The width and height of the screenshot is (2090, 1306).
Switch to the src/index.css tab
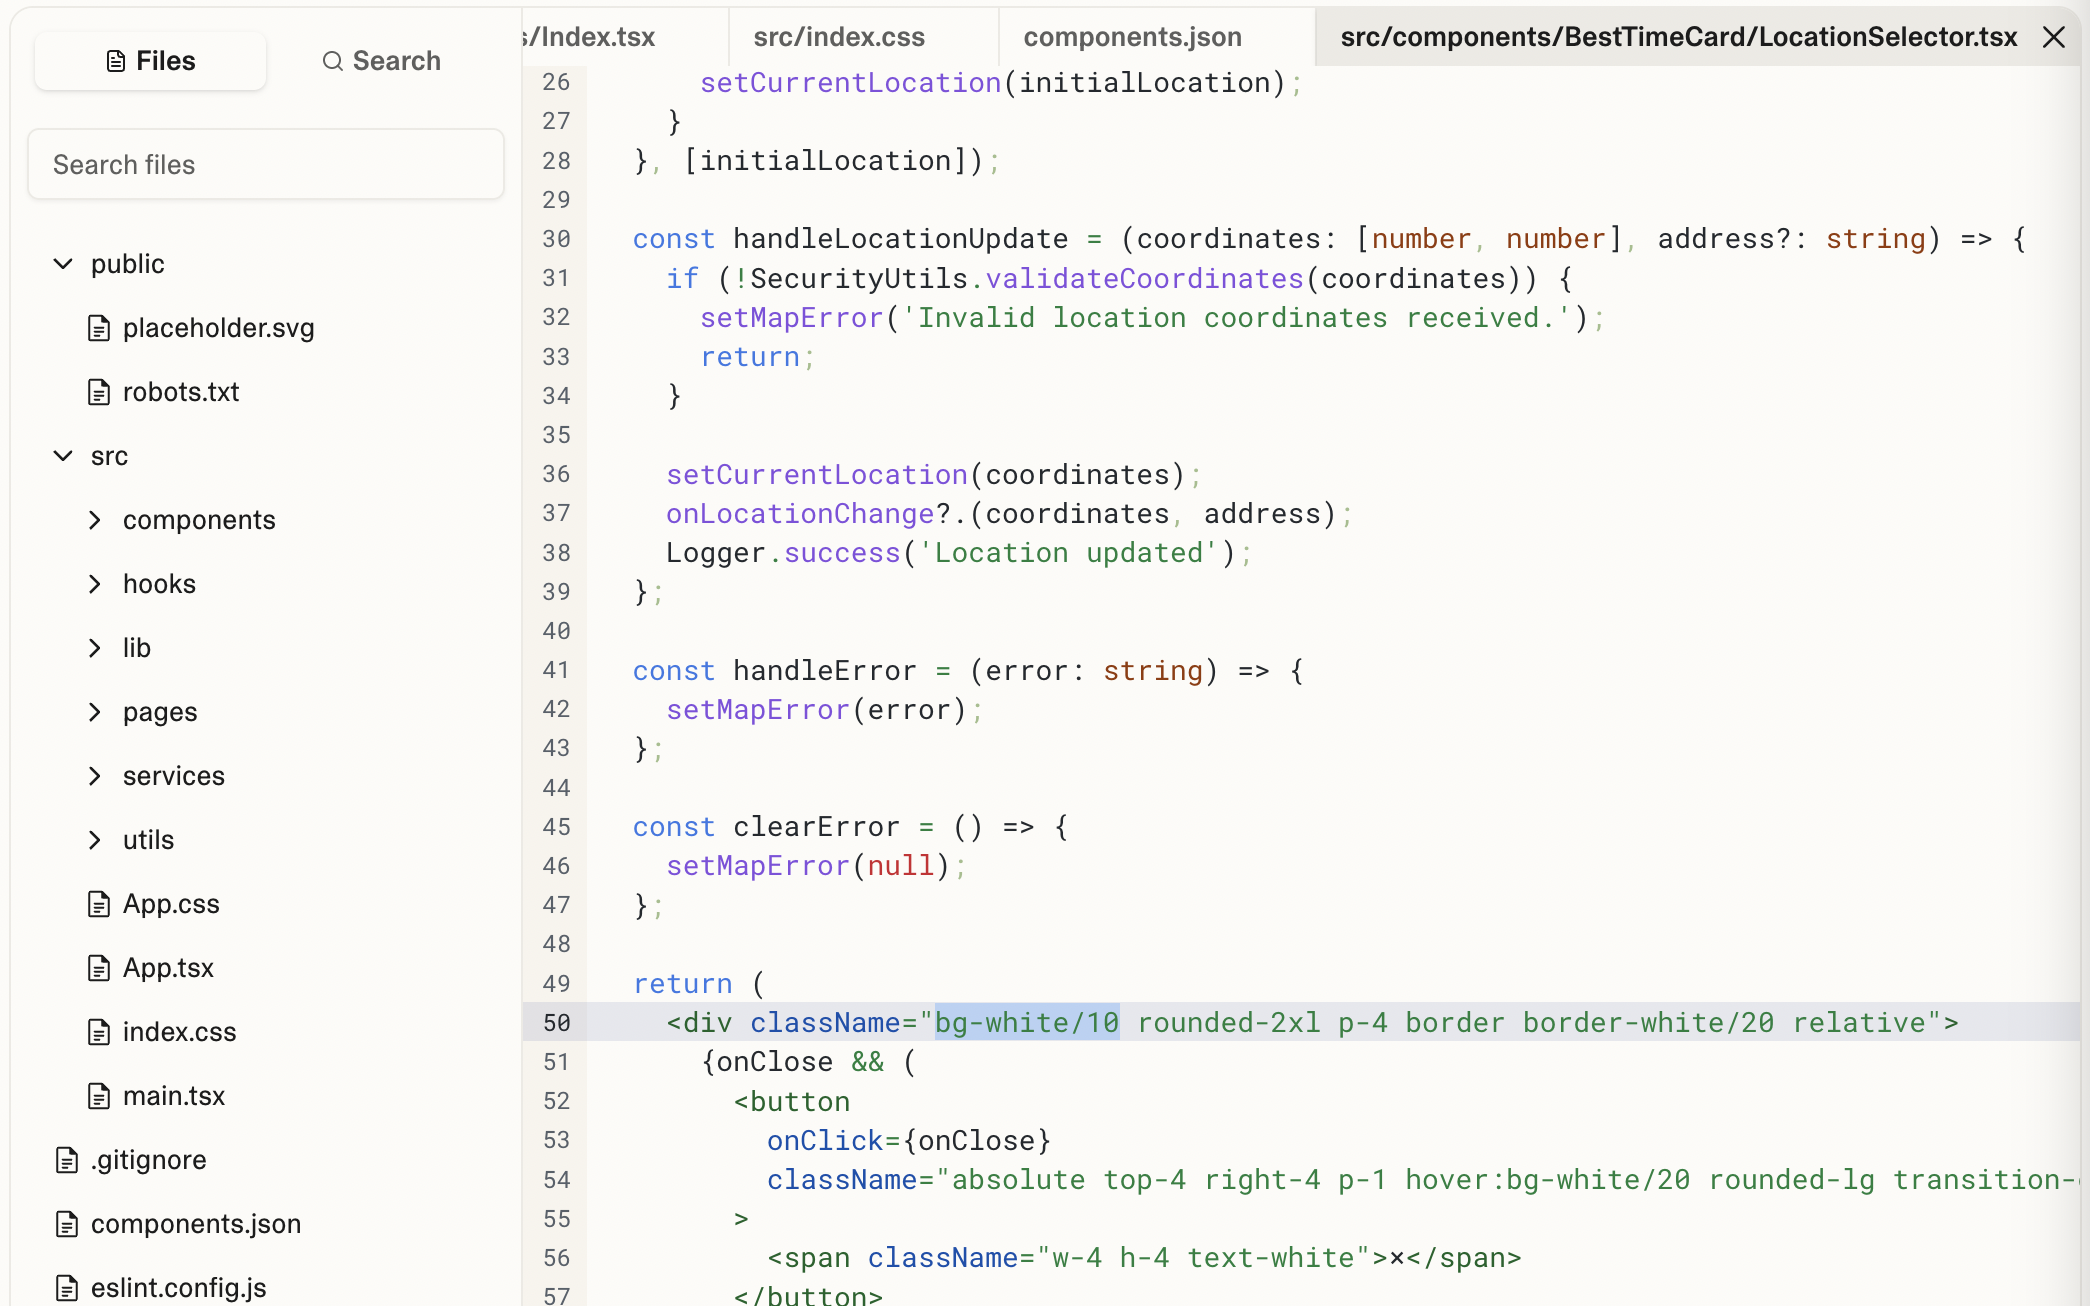point(838,37)
